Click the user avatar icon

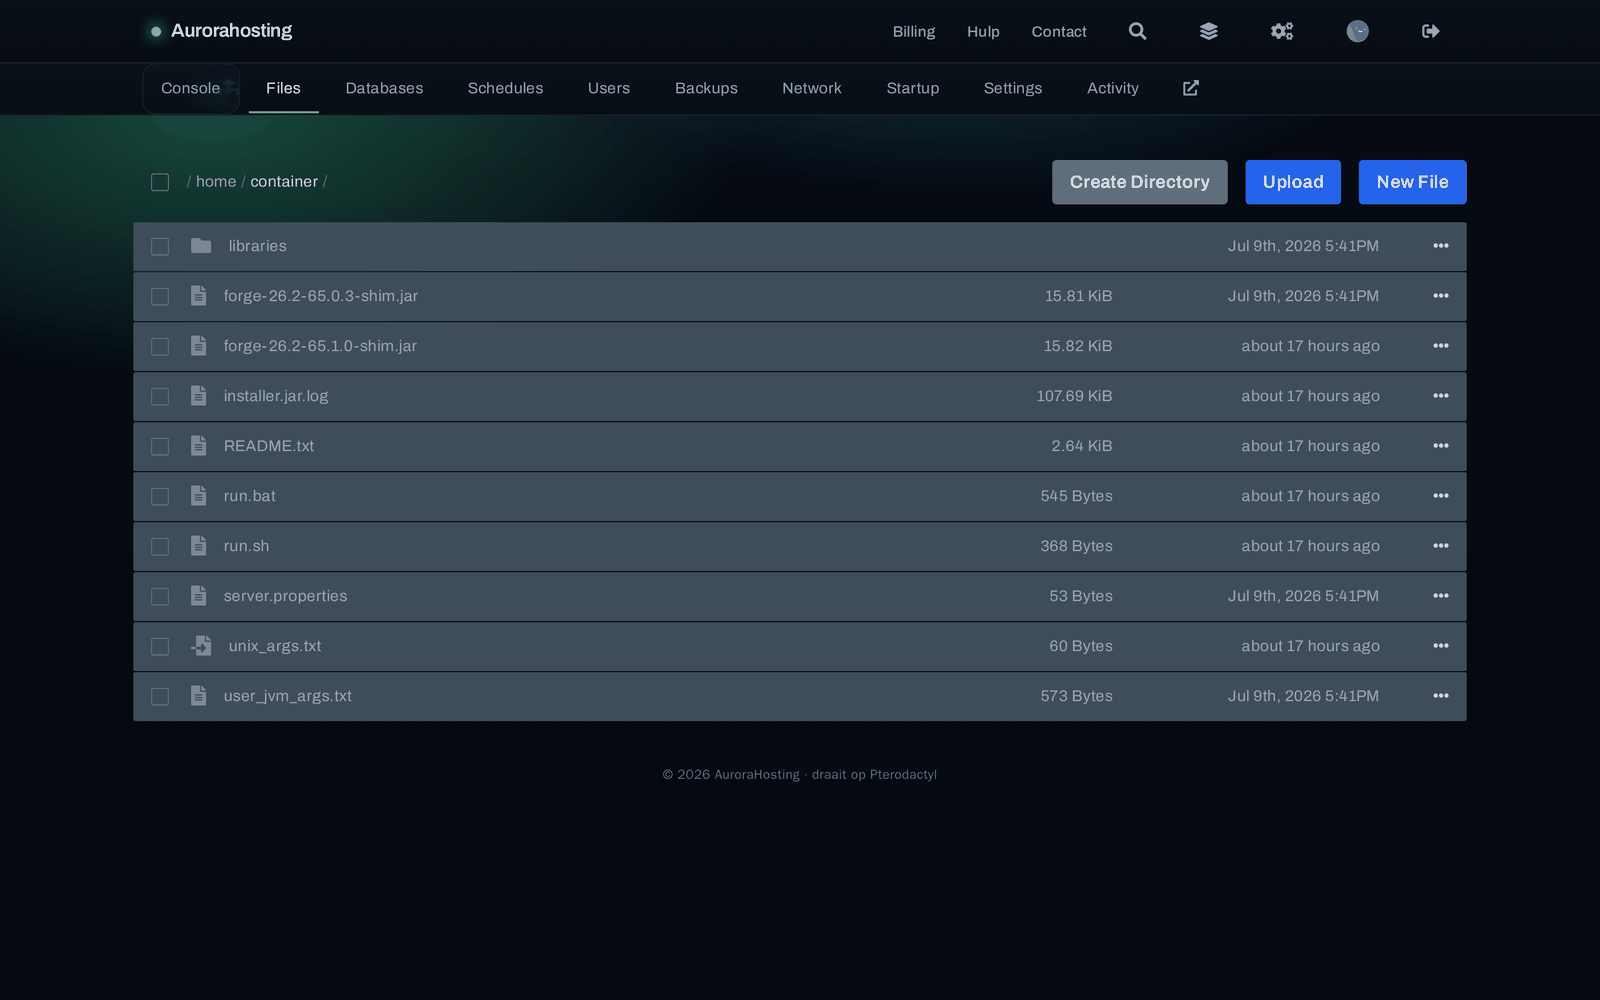point(1357,31)
